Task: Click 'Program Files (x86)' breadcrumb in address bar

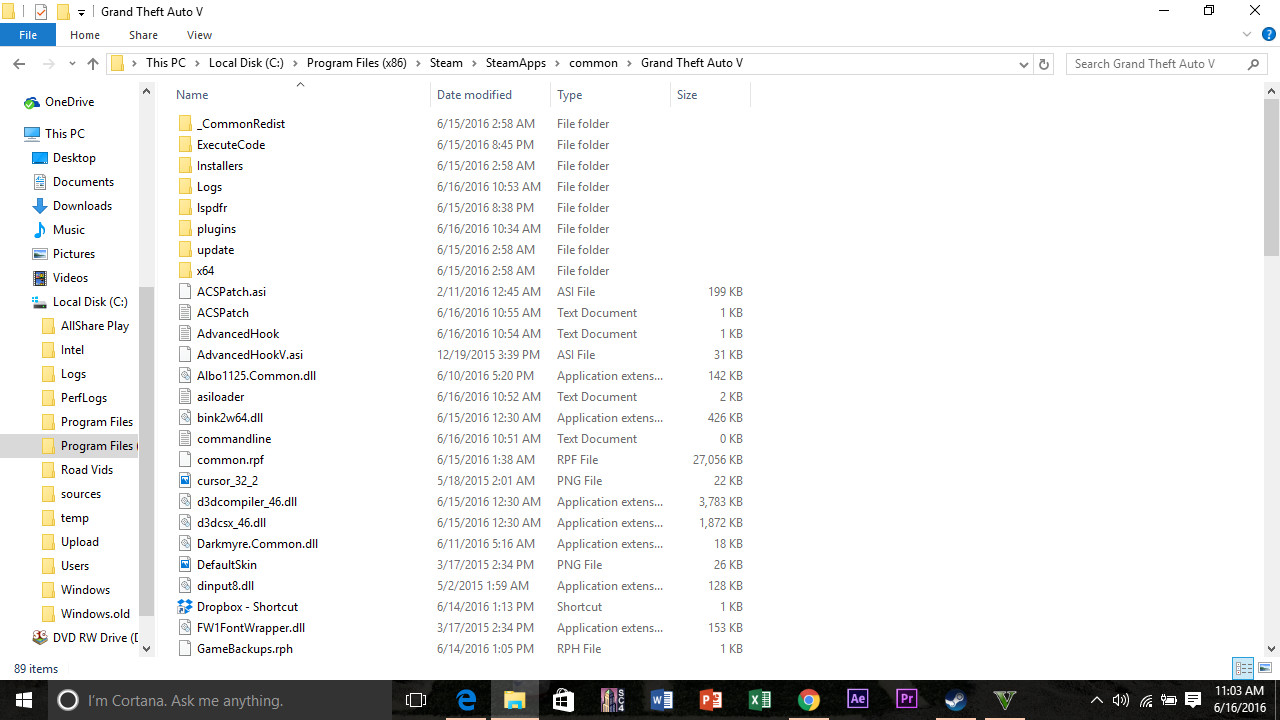Action: click(356, 63)
